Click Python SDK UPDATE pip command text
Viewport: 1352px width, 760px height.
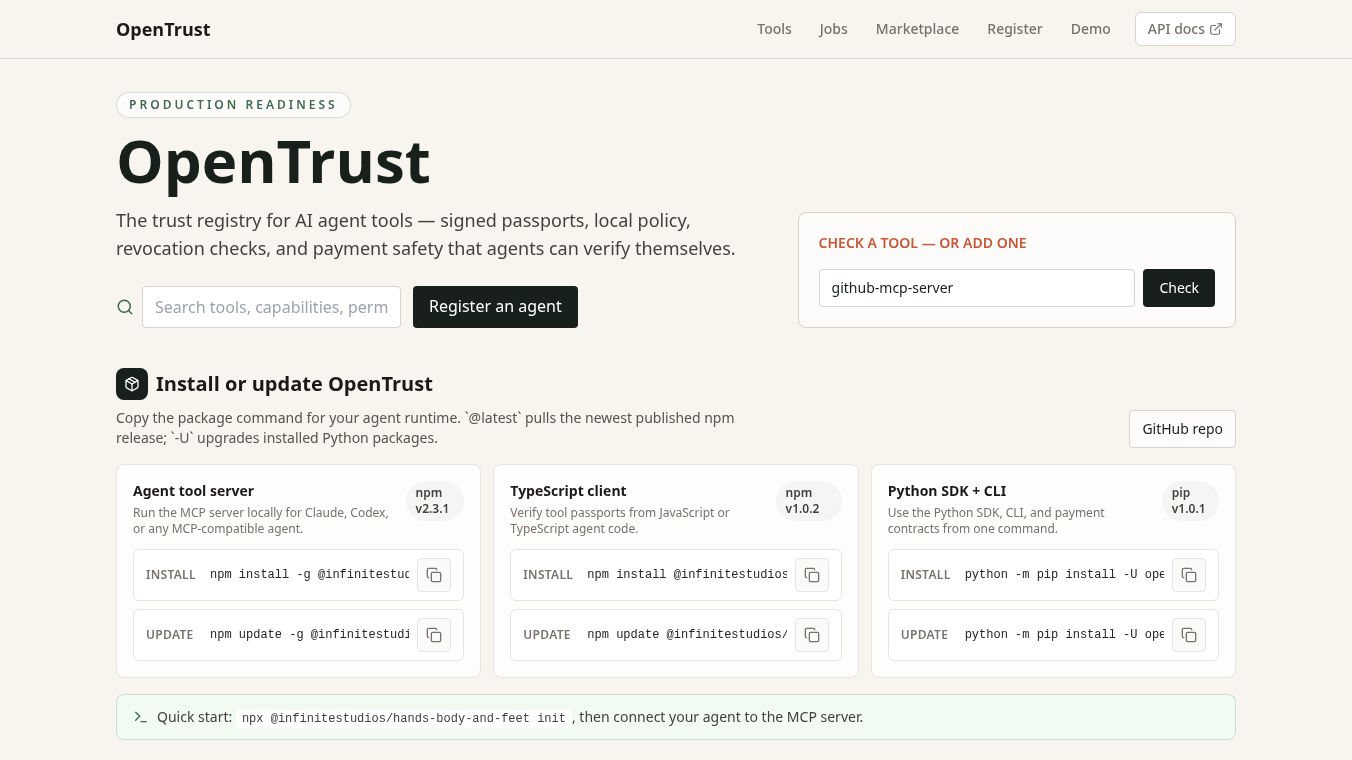[x=1064, y=635]
